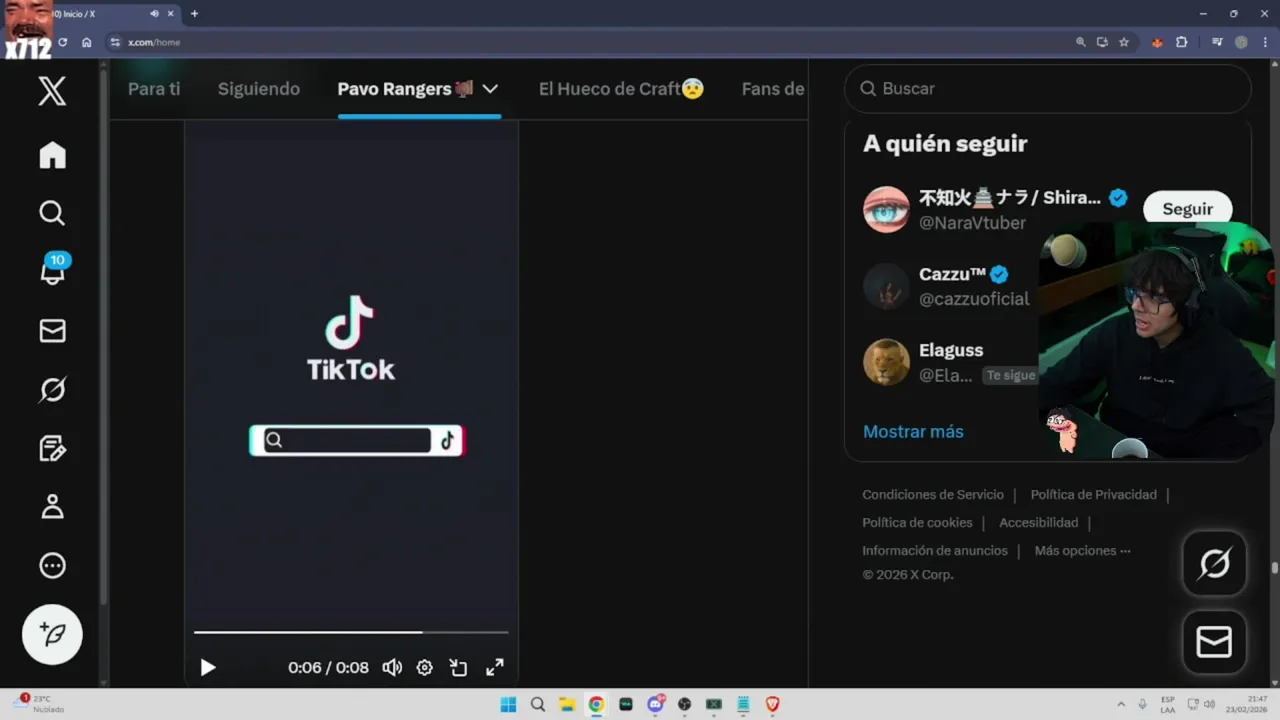The image size is (1280, 720).
Task: Open the Accesibilidad footer link
Action: (x=1038, y=522)
